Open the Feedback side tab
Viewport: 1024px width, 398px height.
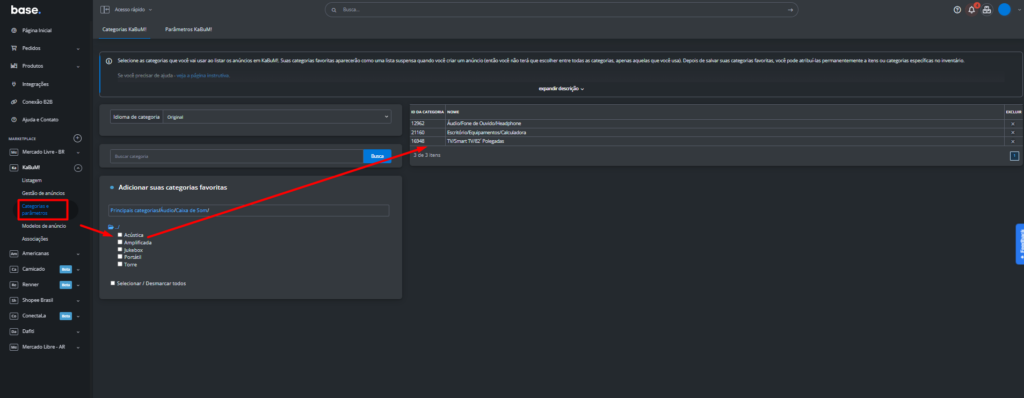(1019, 244)
